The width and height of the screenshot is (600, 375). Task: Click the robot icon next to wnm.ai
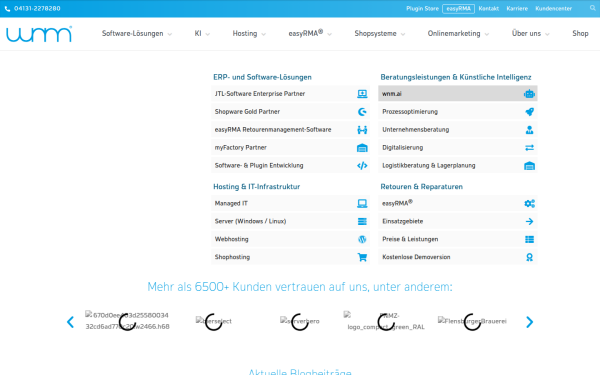529,94
